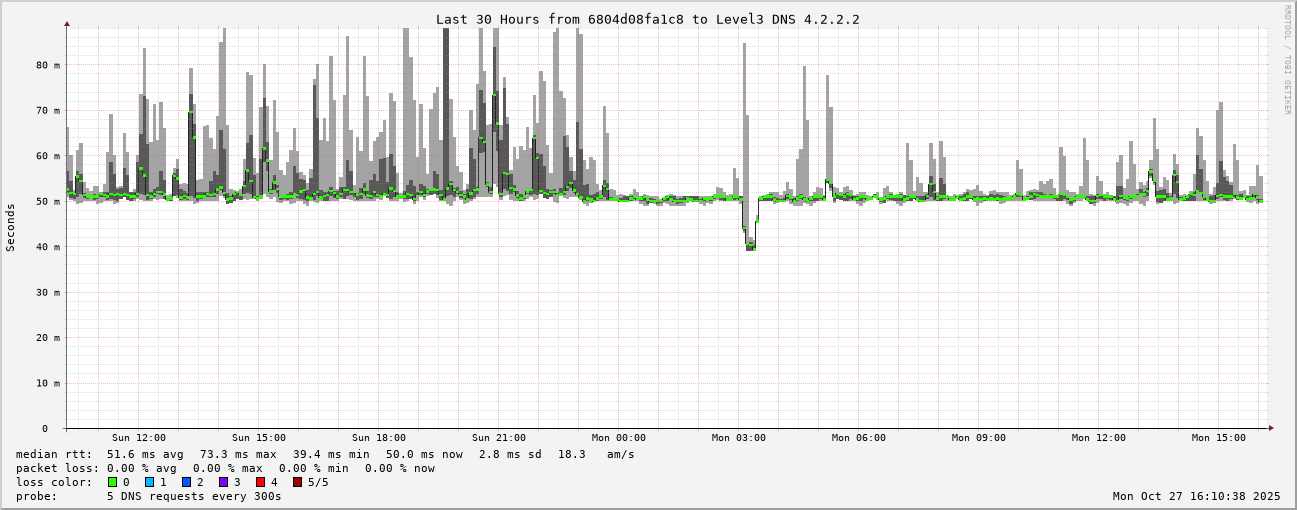Screen dimensions: 1297x510
Task: Click the '50 m' y-axis tick label
Action: [48, 201]
